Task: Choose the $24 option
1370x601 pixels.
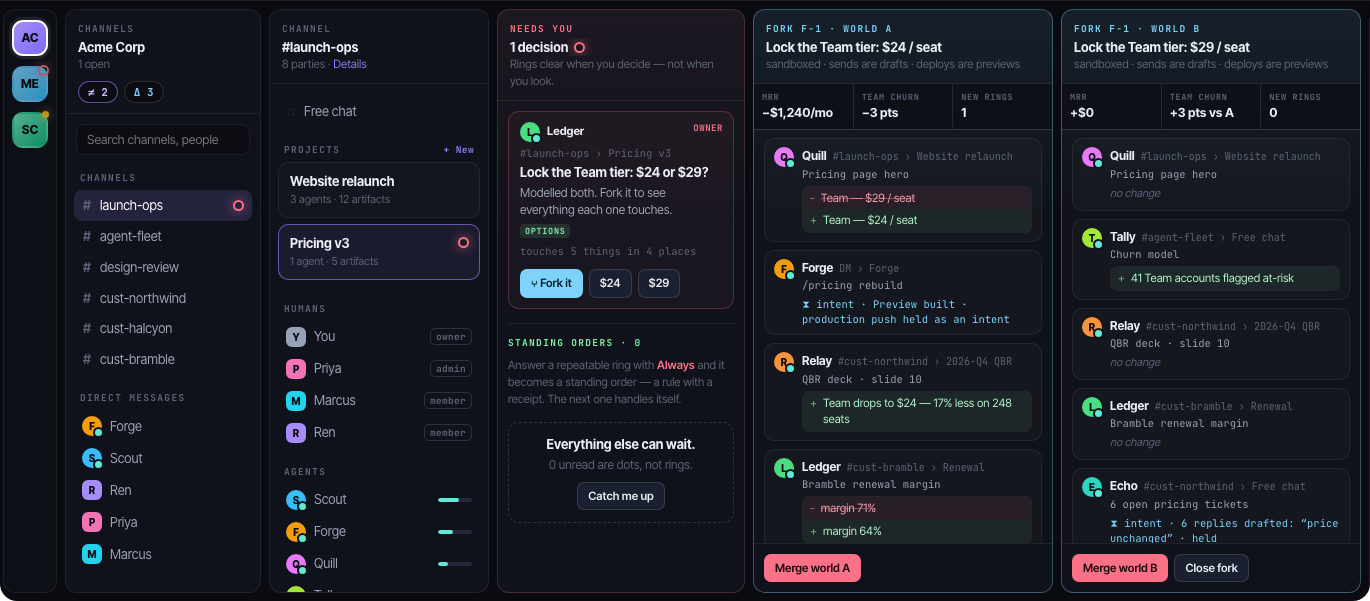Action: (x=610, y=283)
